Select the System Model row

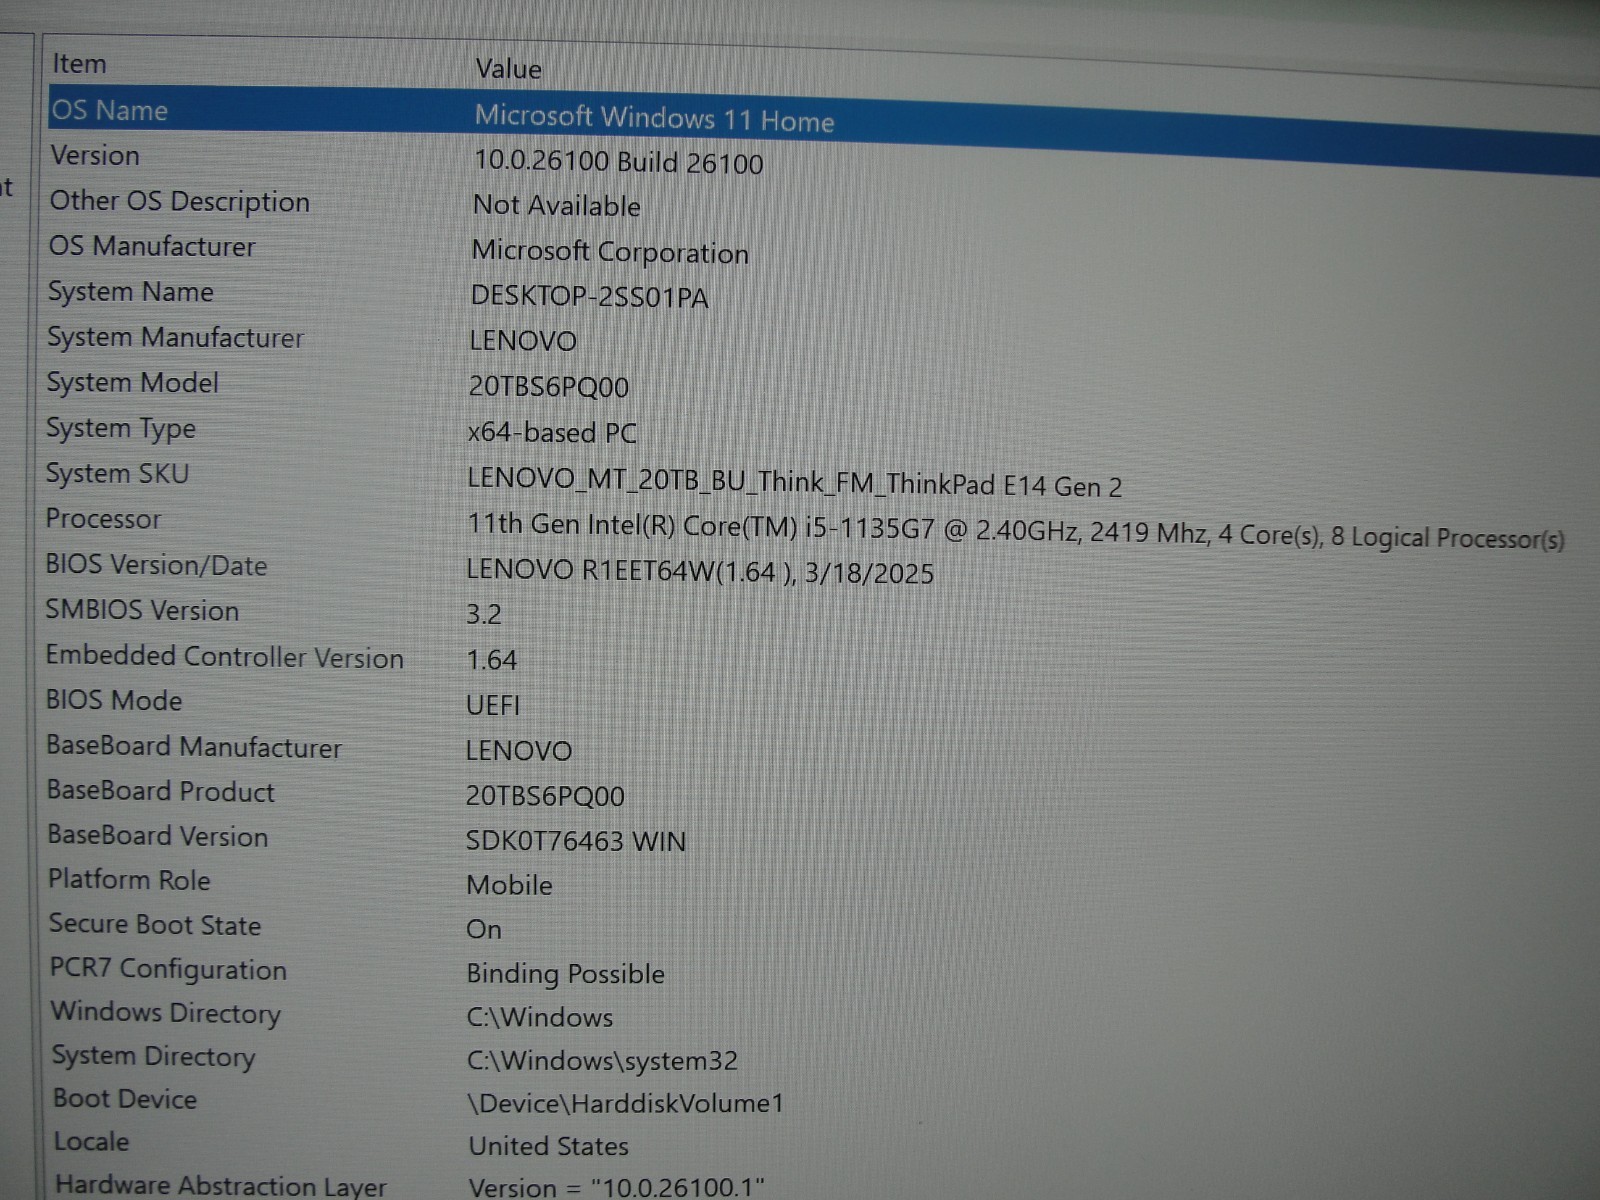tap(132, 383)
